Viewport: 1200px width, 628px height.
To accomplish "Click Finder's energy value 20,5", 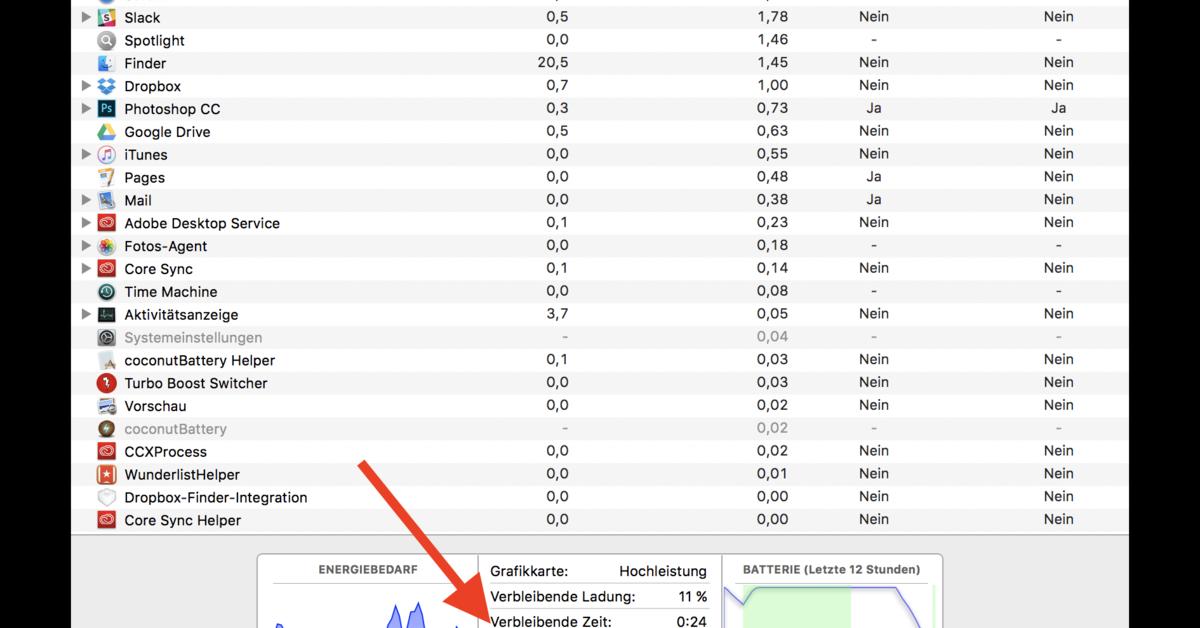I will 553,62.
